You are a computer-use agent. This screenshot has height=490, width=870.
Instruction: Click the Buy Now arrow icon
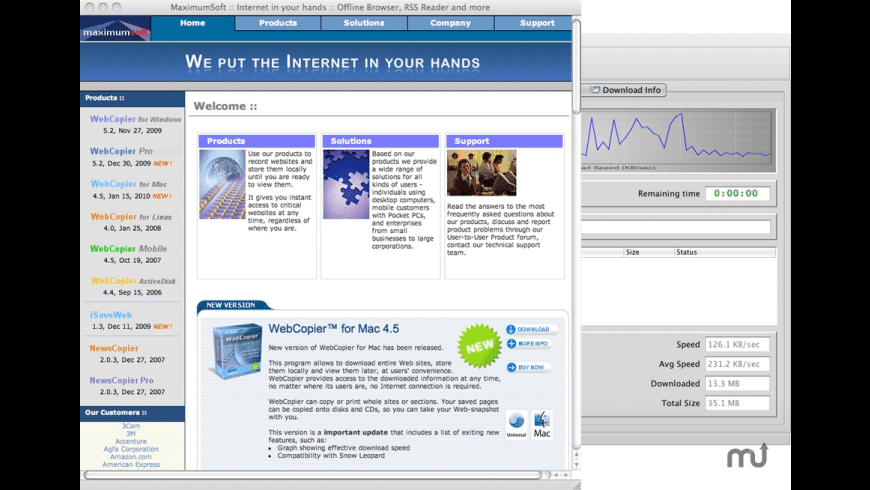511,367
